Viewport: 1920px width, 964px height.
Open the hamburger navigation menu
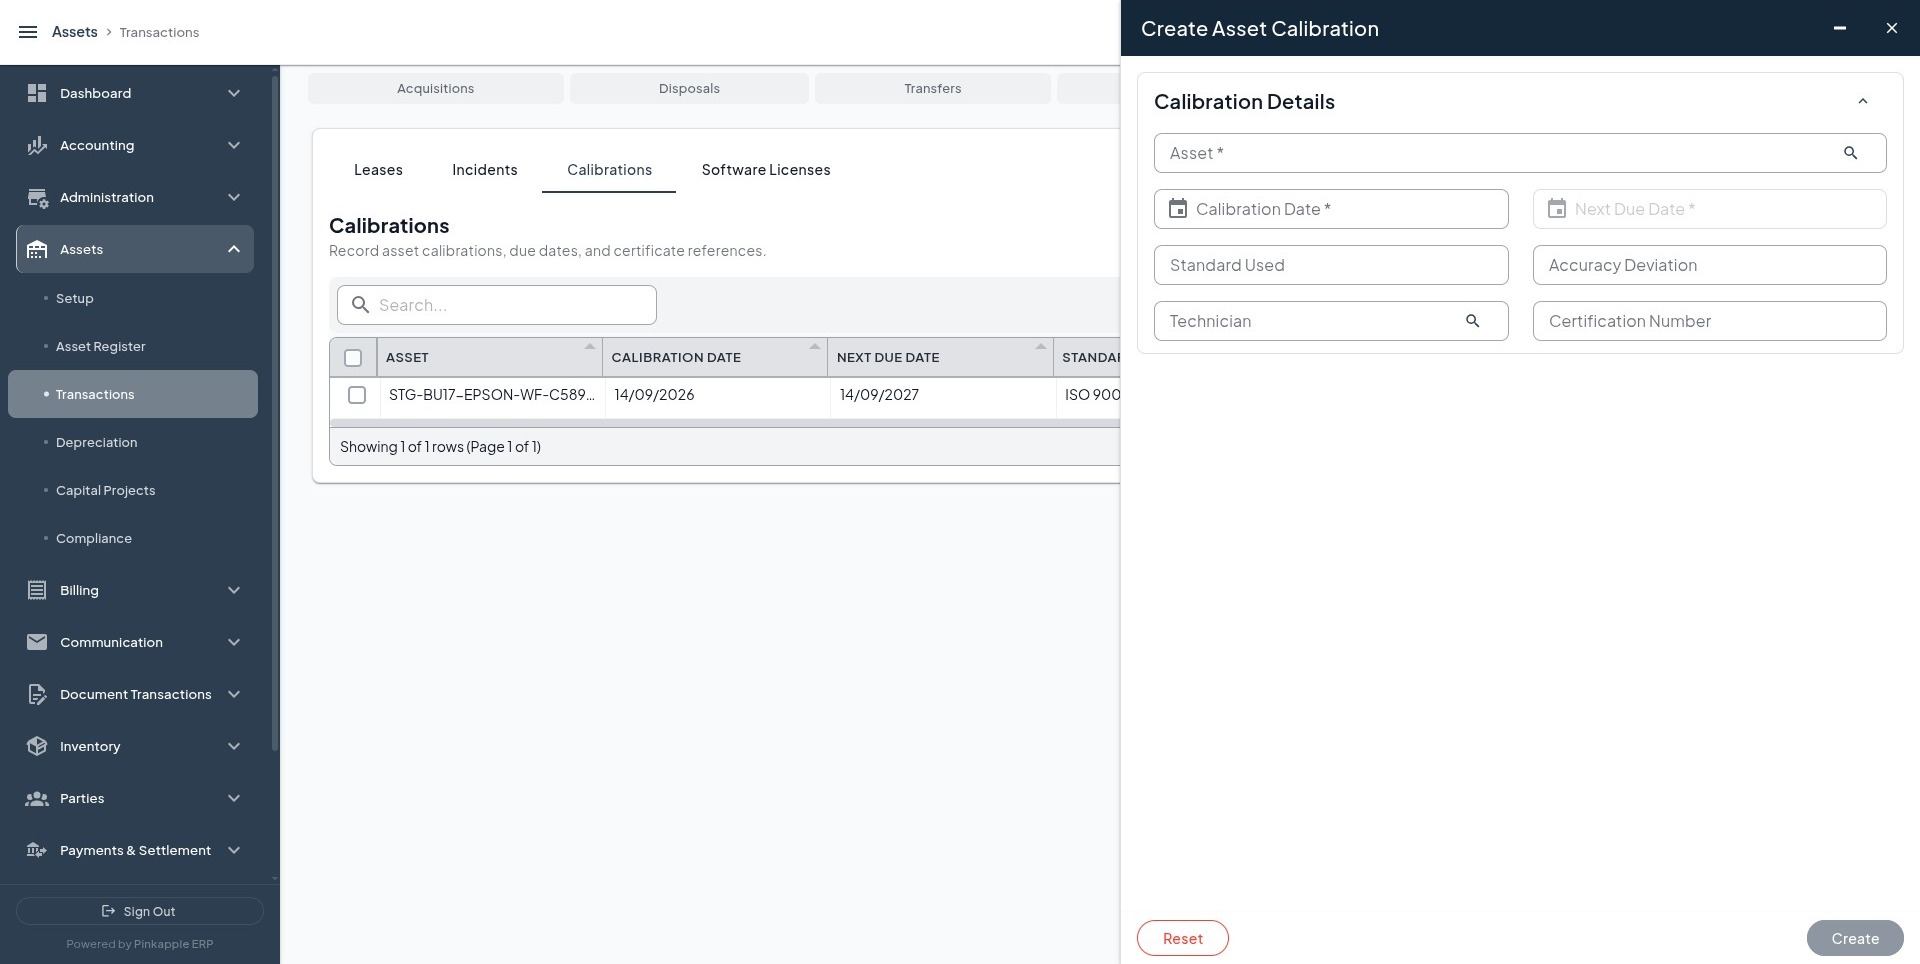[x=28, y=32]
